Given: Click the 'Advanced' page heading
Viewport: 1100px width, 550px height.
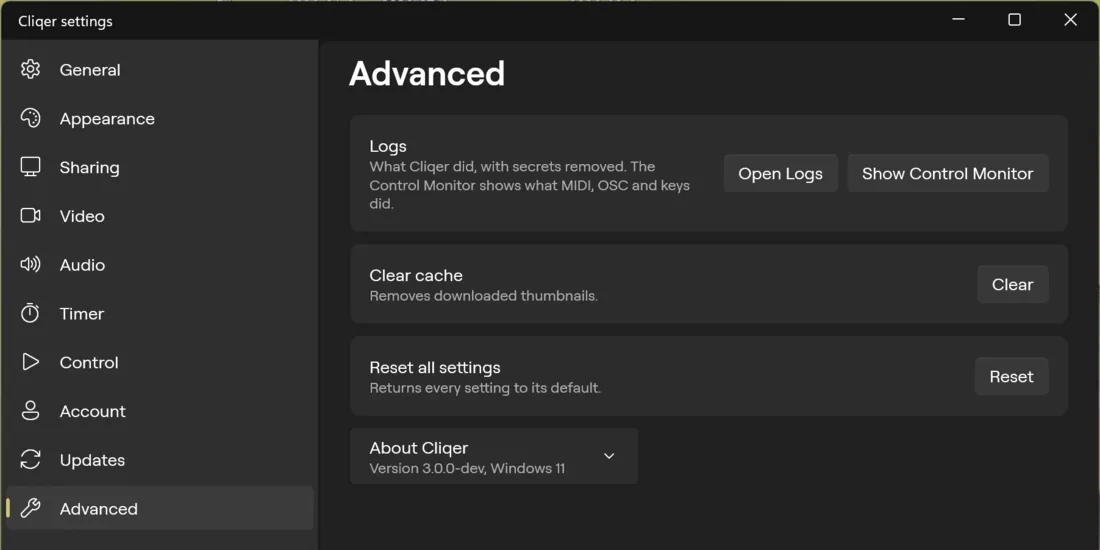Looking at the screenshot, I should tap(427, 73).
